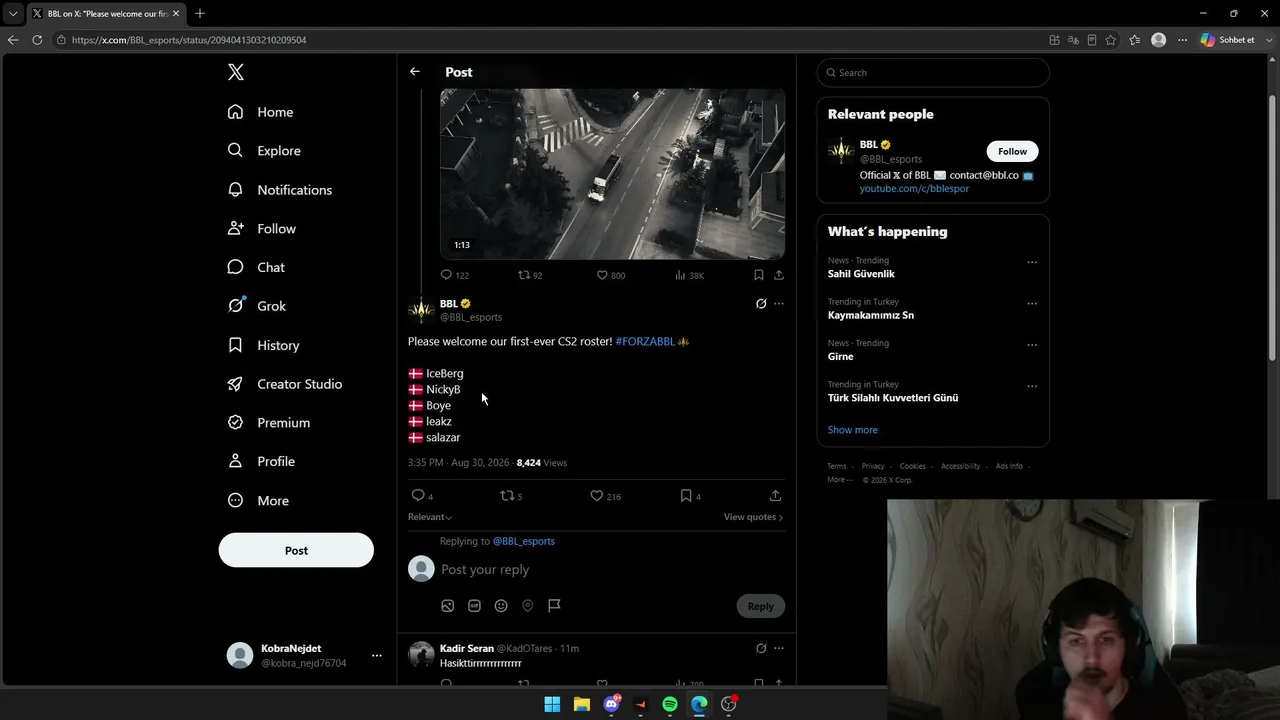Open Creator Studio in the sidebar
This screenshot has height=720, width=1280.
(285, 384)
